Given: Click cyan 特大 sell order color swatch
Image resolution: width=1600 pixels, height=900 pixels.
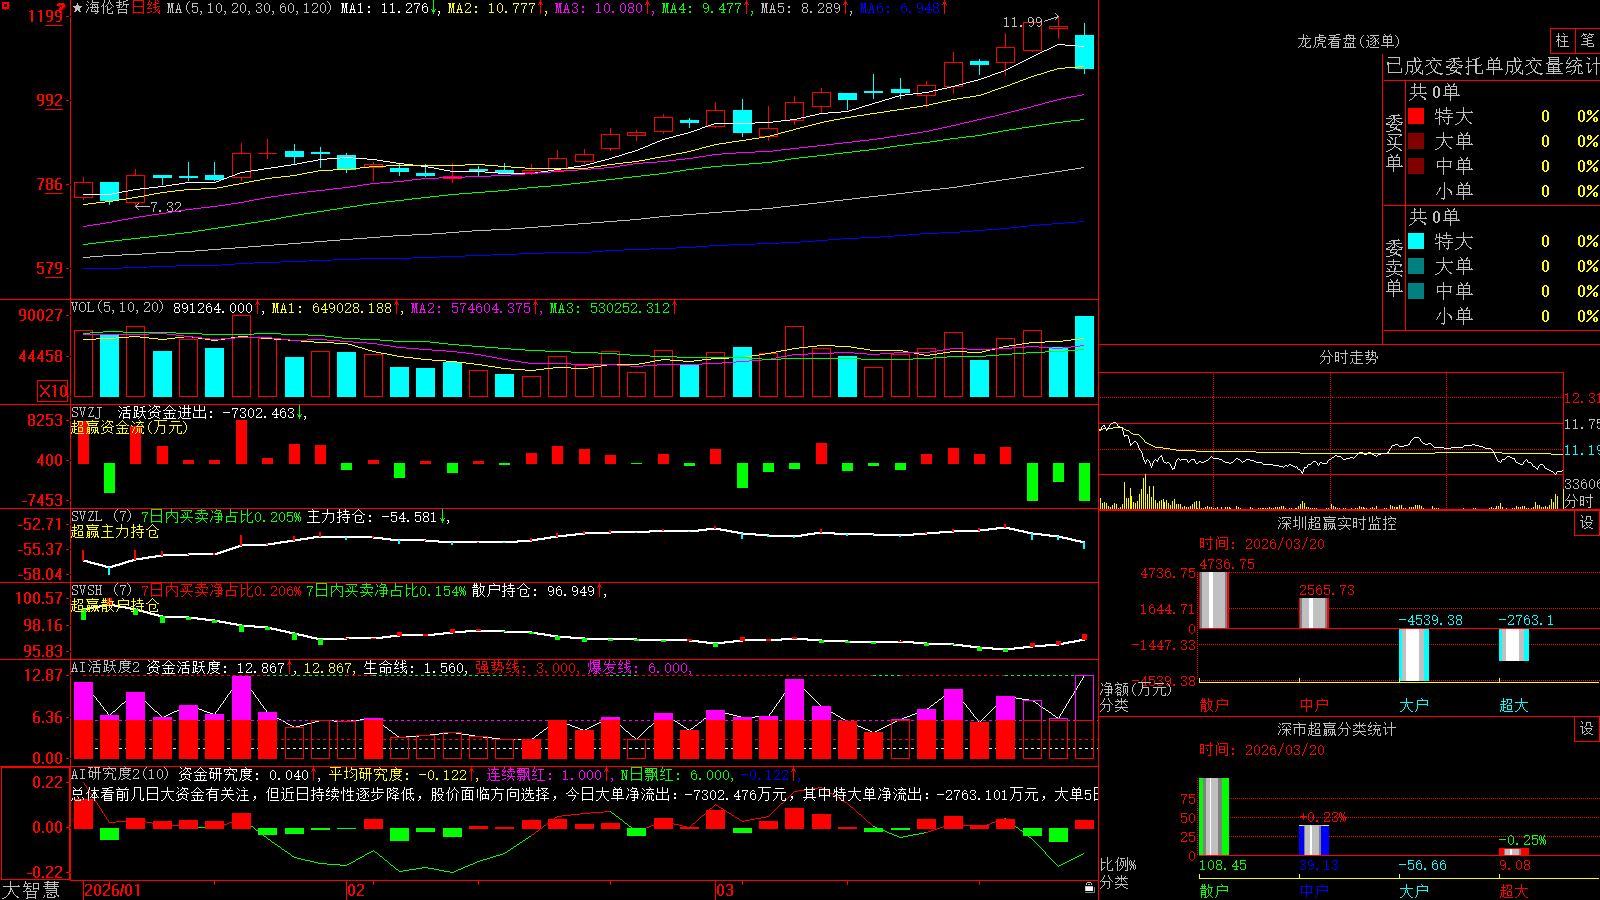Looking at the screenshot, I should tap(1416, 241).
